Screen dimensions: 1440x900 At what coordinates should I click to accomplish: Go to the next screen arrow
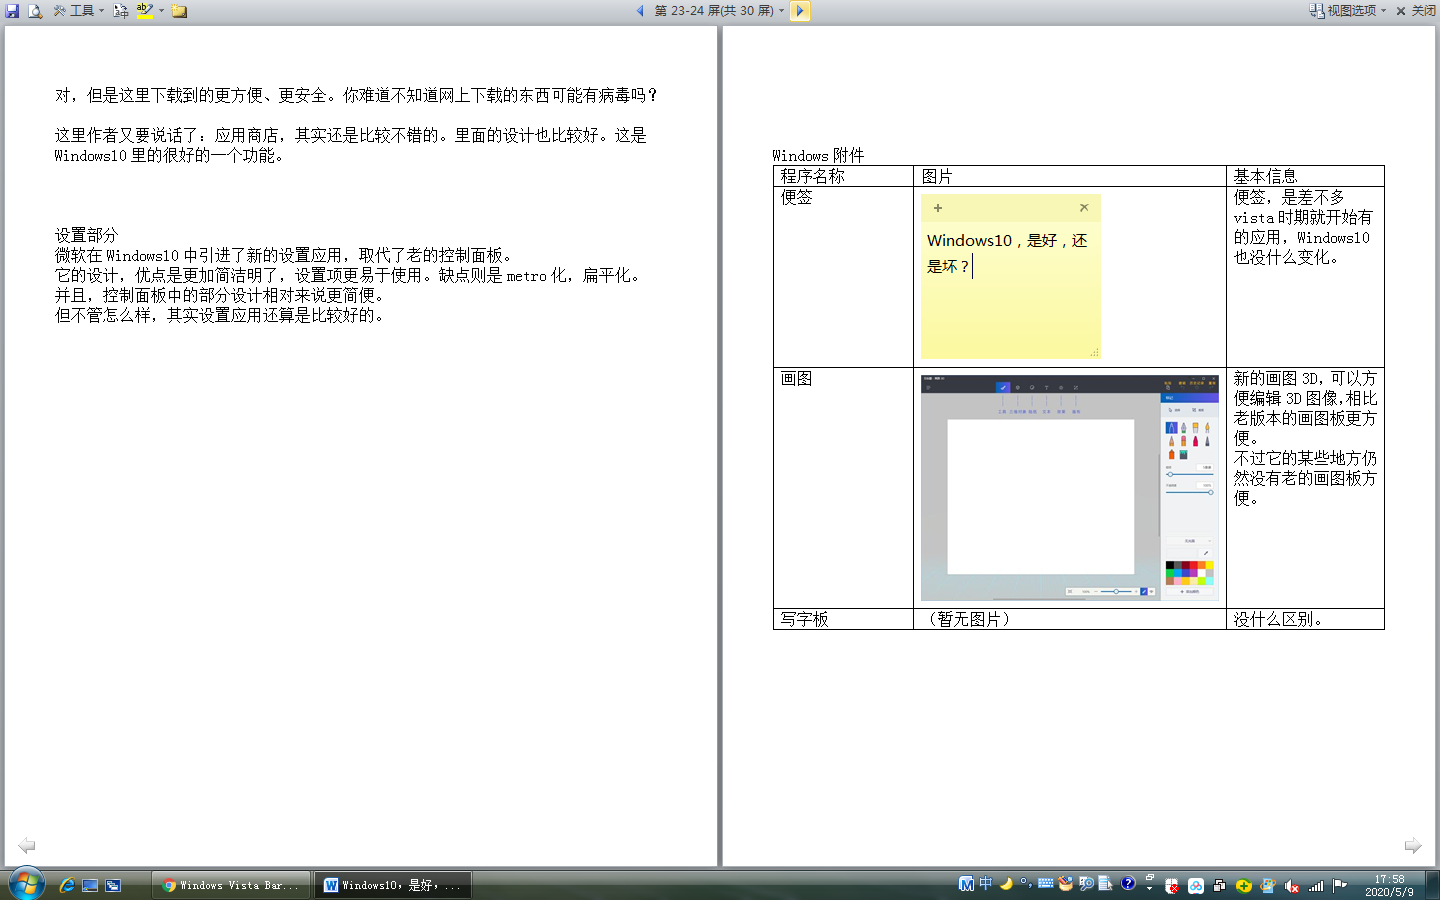(x=800, y=11)
